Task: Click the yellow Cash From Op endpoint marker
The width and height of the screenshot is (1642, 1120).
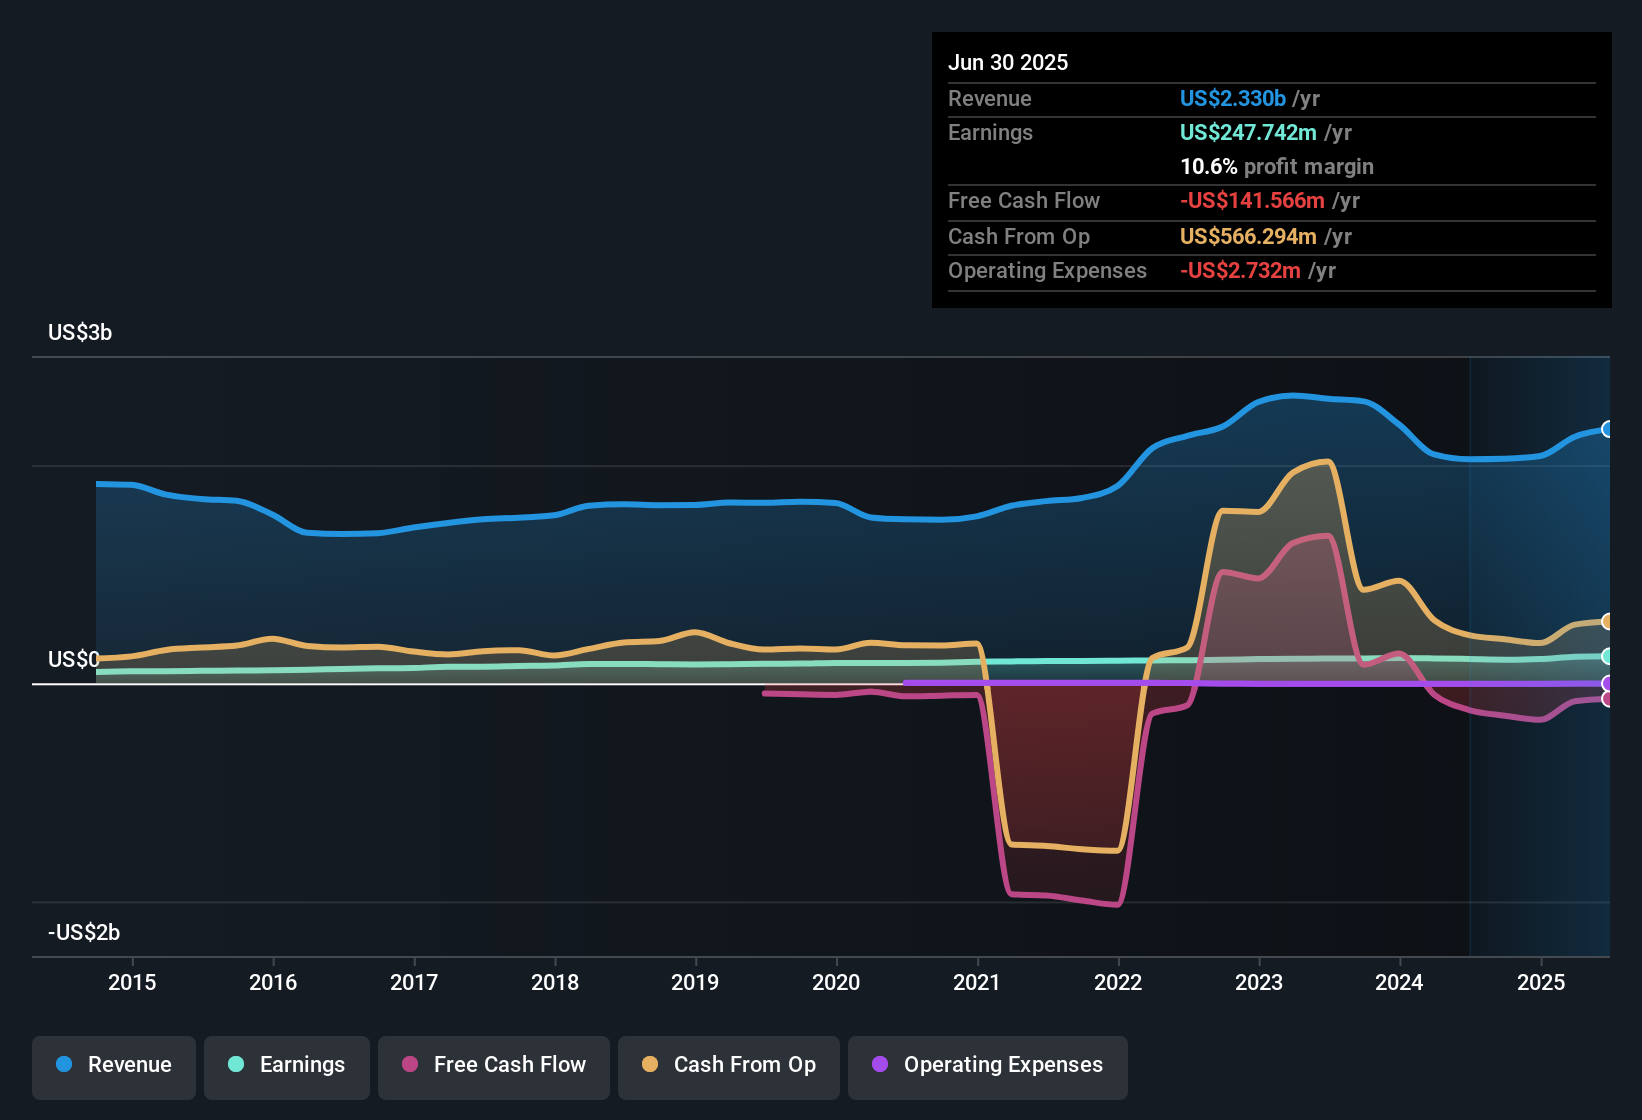Action: 1608,622
